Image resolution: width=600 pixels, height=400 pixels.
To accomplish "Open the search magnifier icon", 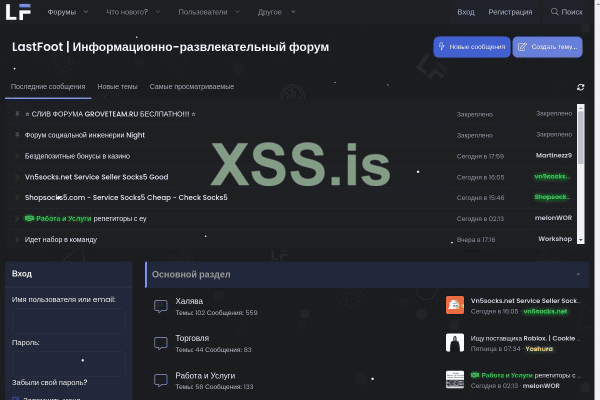I will [x=554, y=12].
